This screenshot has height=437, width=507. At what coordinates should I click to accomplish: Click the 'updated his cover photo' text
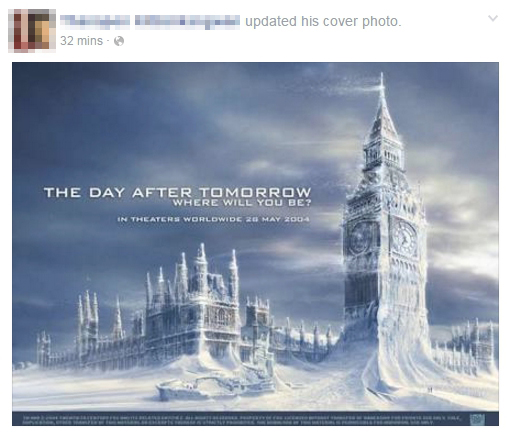point(323,21)
